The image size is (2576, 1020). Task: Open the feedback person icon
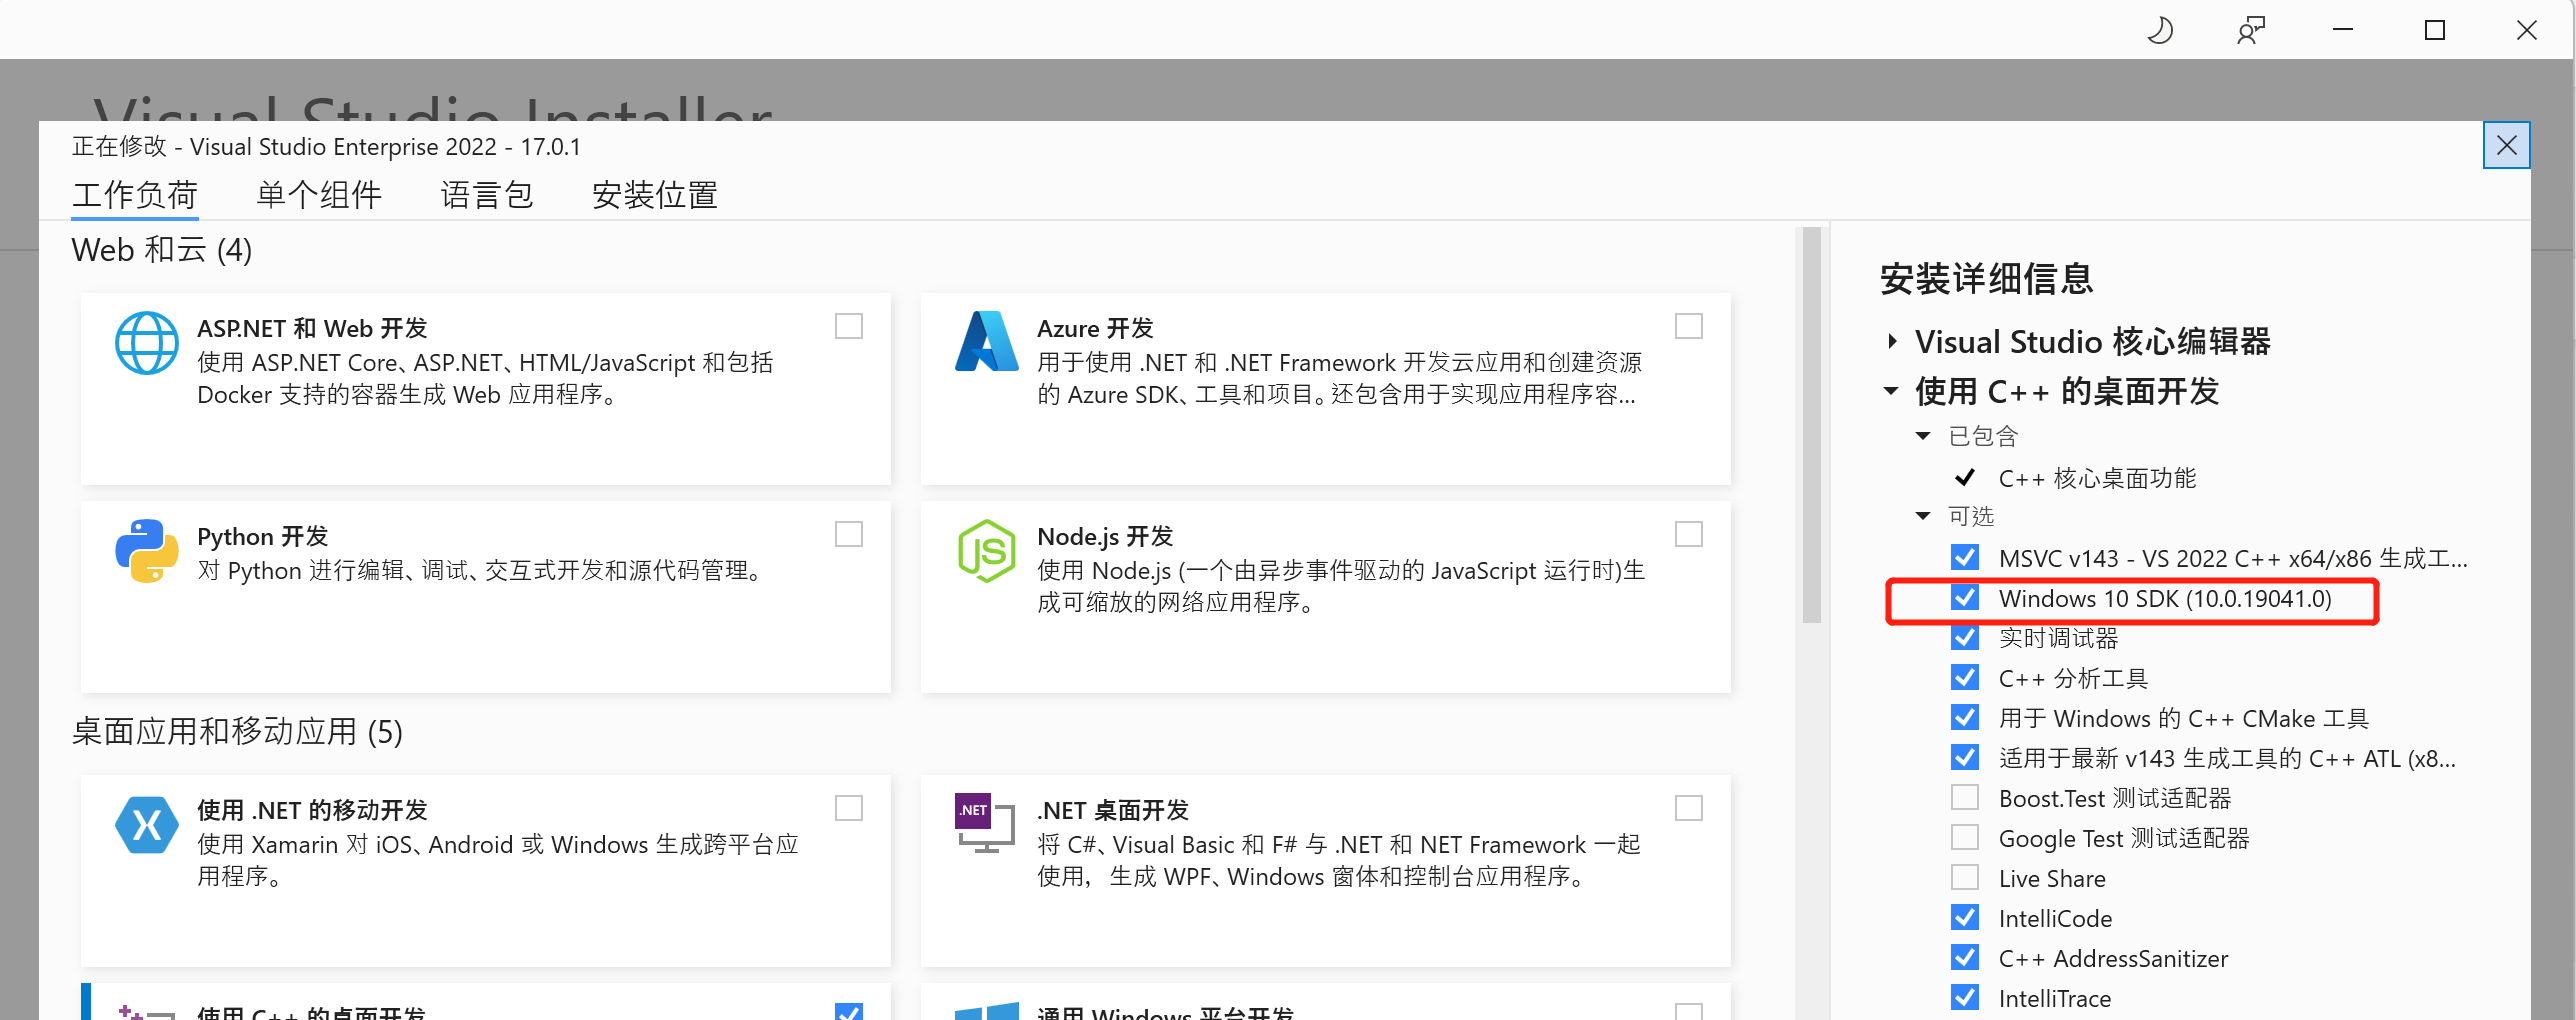pos(2250,30)
